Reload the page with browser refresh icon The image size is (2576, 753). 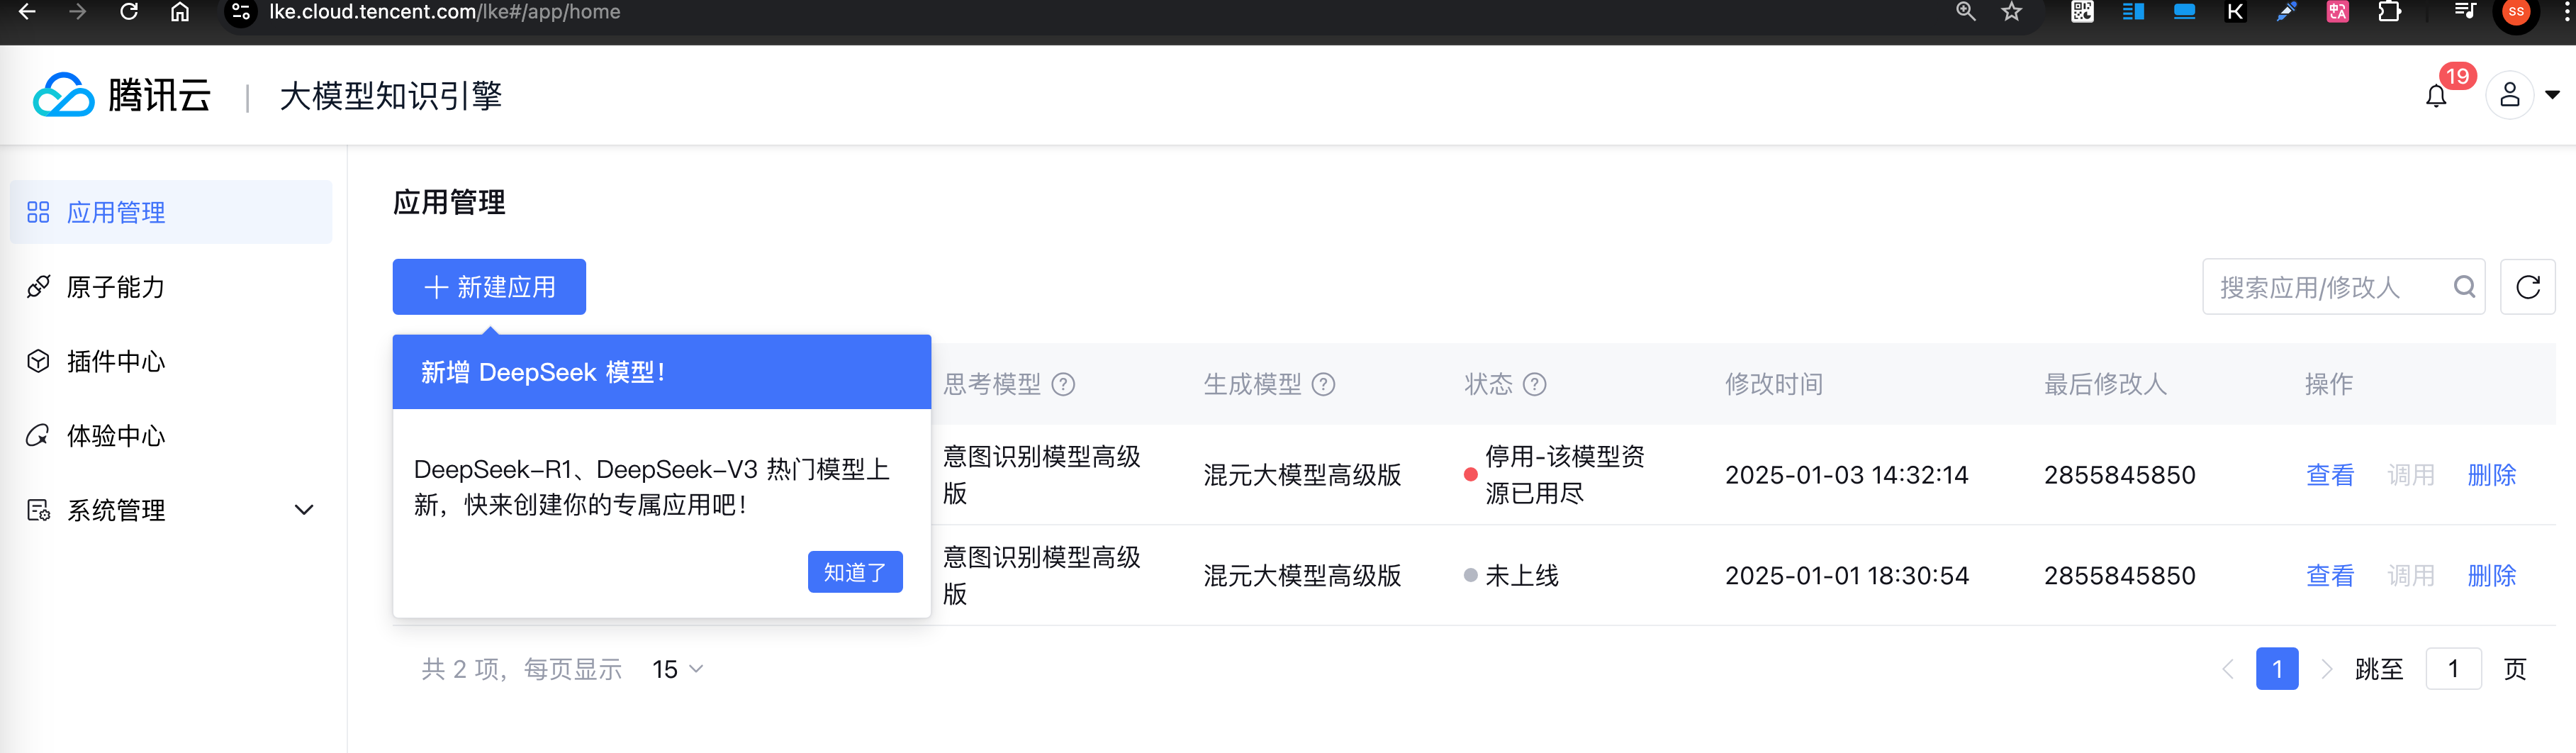tap(129, 11)
